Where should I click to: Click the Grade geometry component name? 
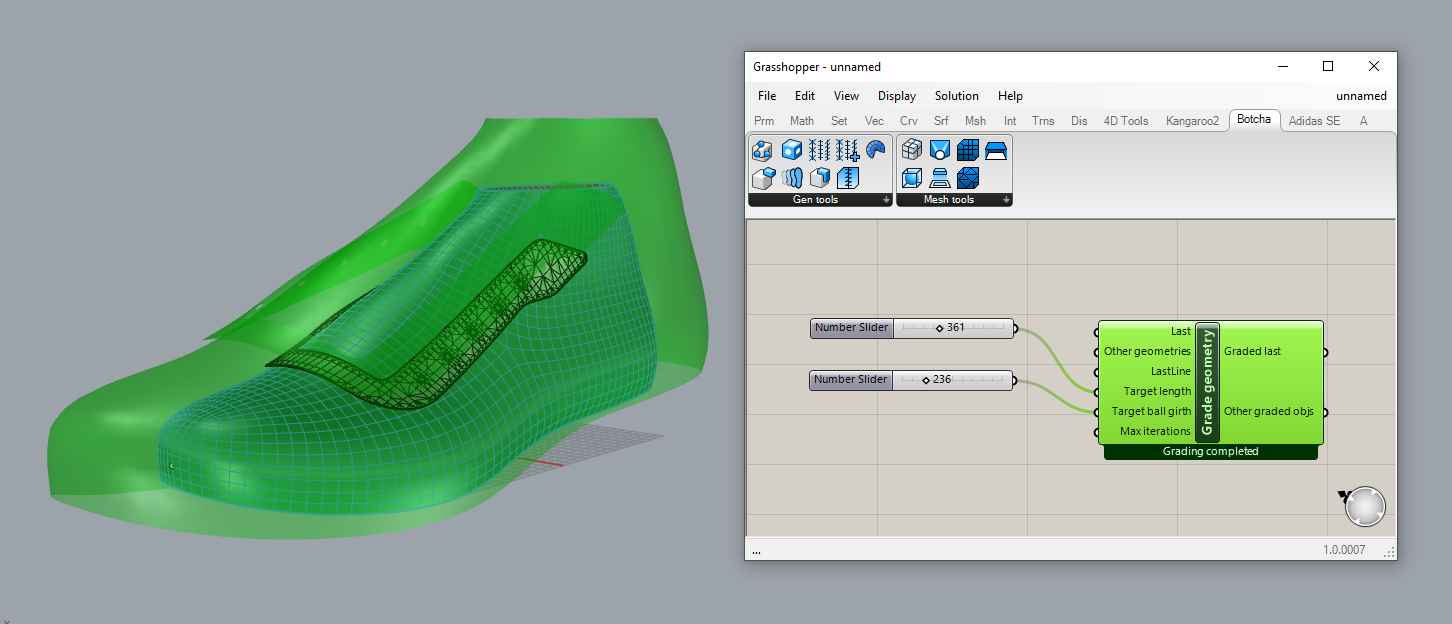(1207, 382)
